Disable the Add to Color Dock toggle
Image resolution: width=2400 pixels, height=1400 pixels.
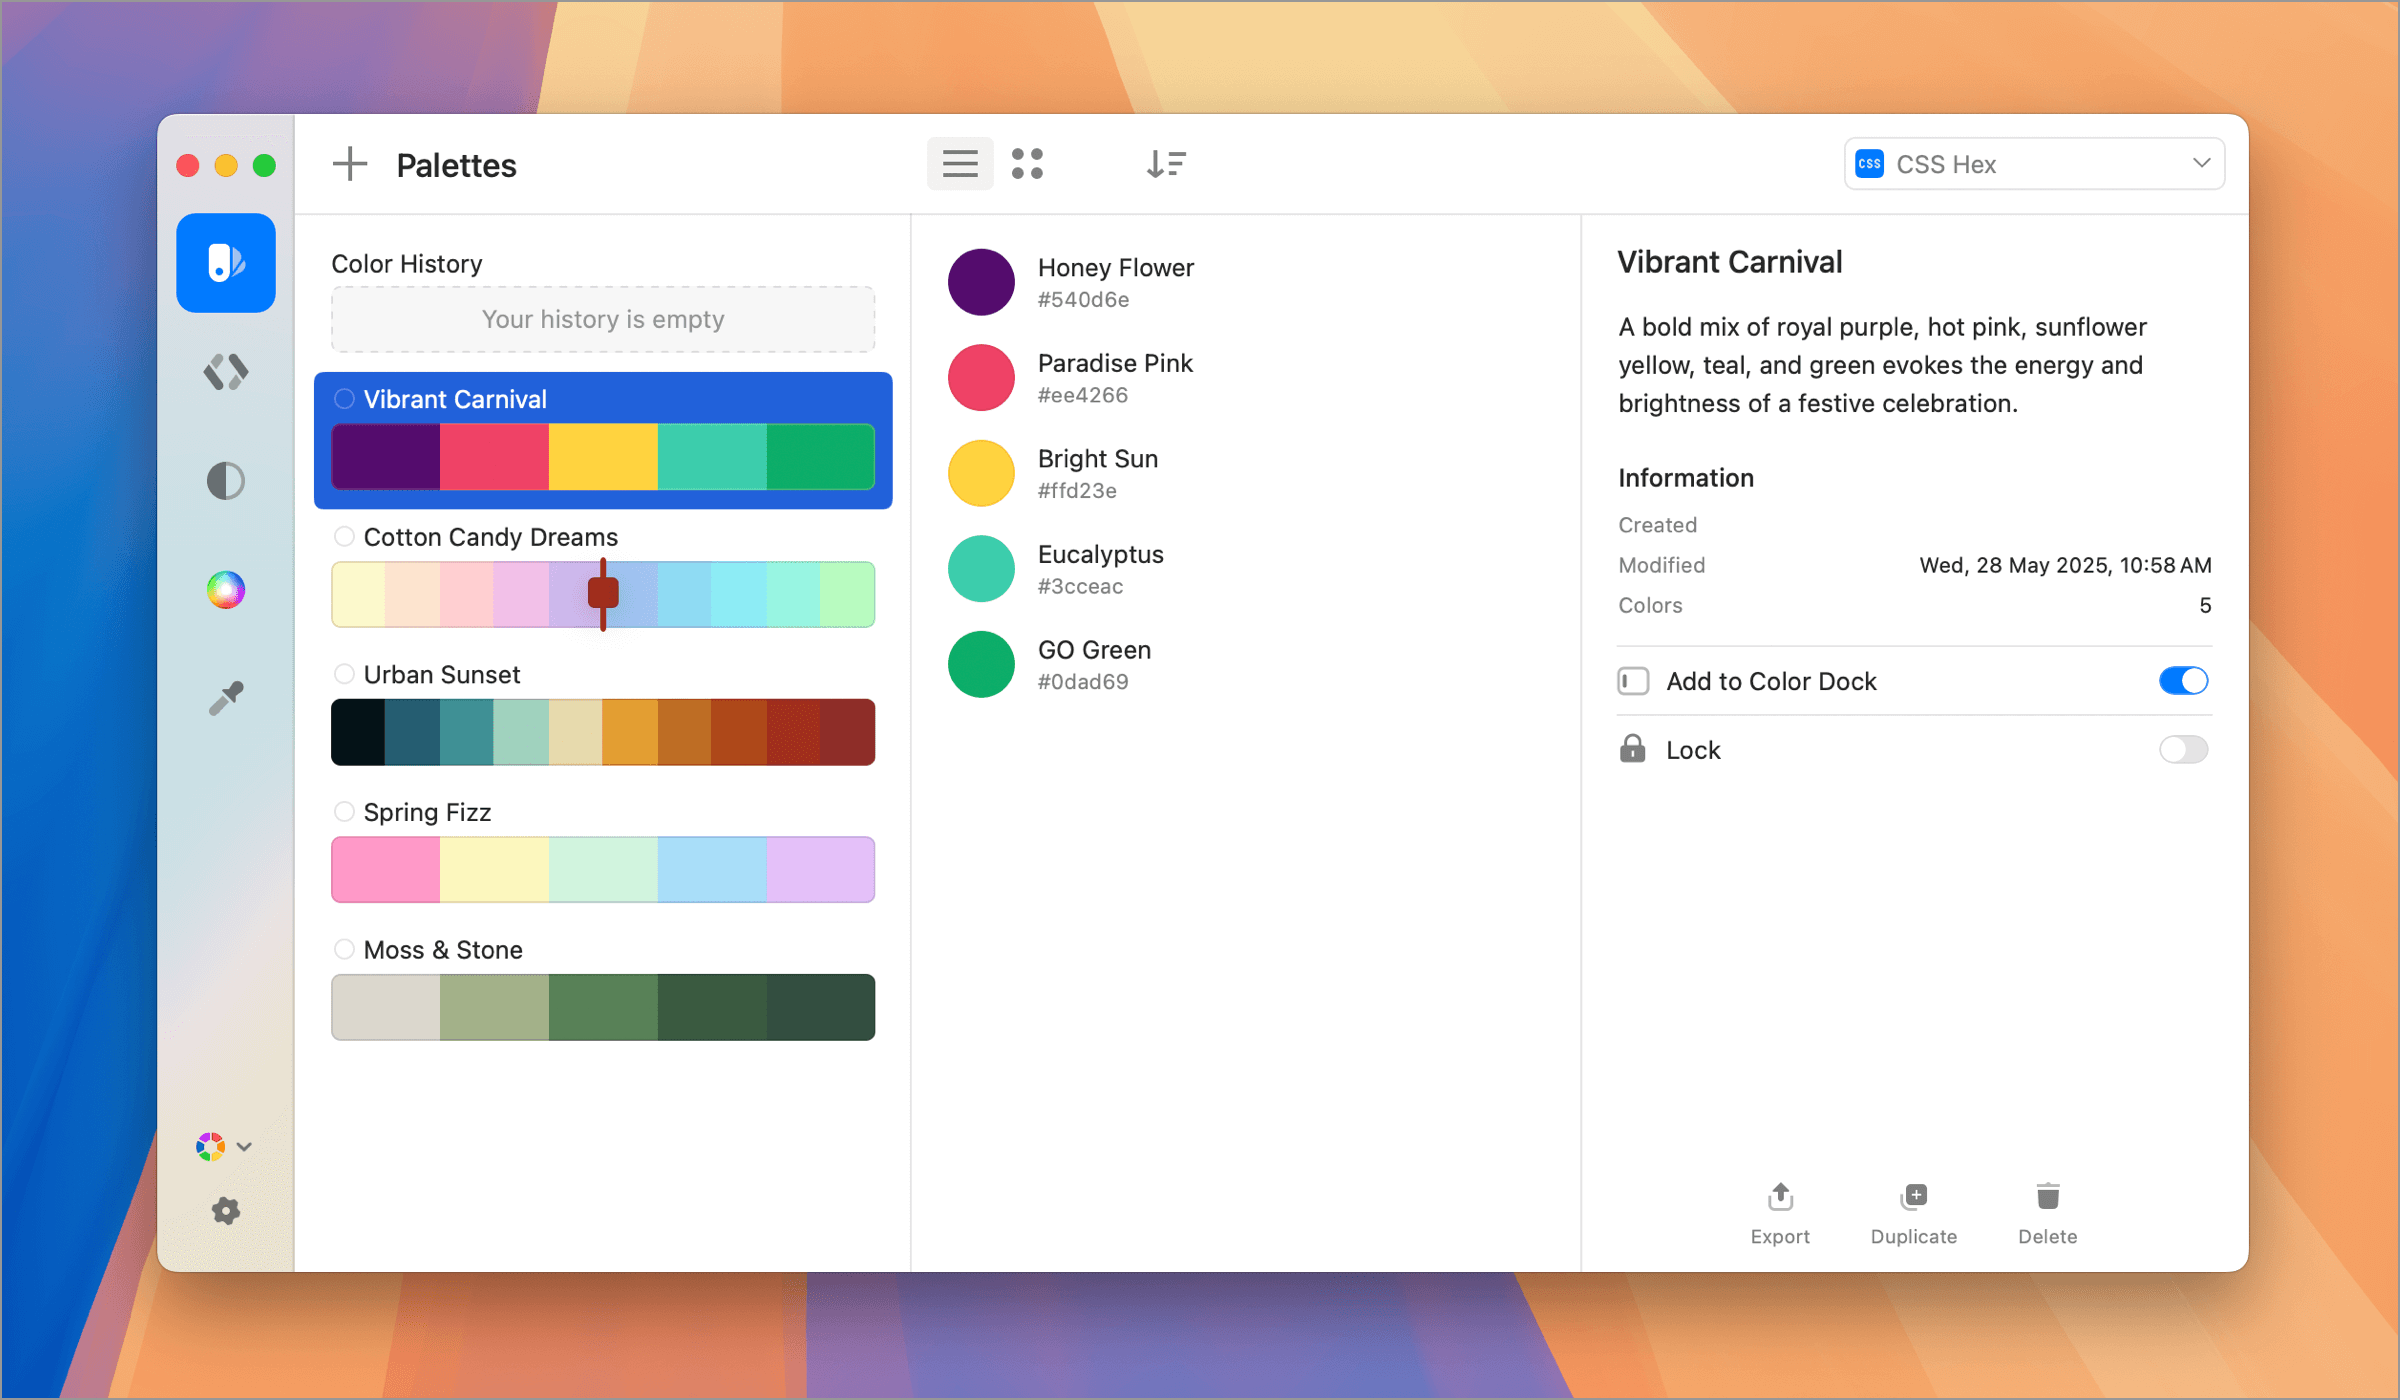click(x=2184, y=681)
